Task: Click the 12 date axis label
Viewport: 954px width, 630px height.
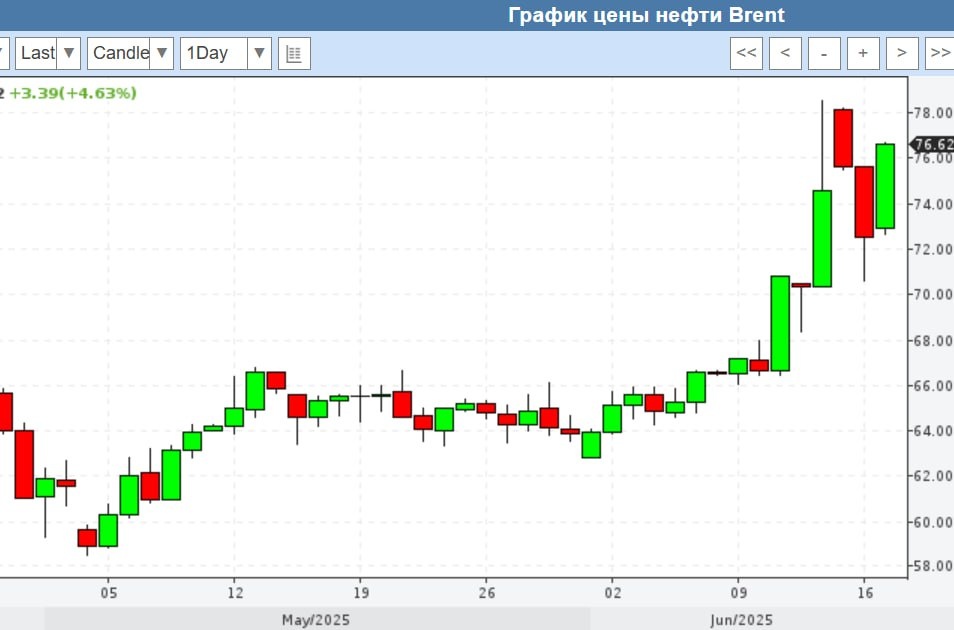Action: pyautogui.click(x=235, y=593)
